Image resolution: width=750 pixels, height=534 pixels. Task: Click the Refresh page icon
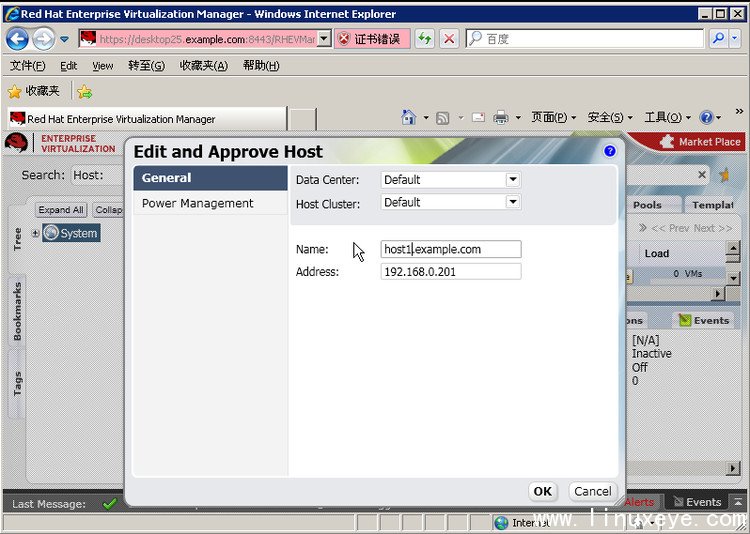[425, 39]
